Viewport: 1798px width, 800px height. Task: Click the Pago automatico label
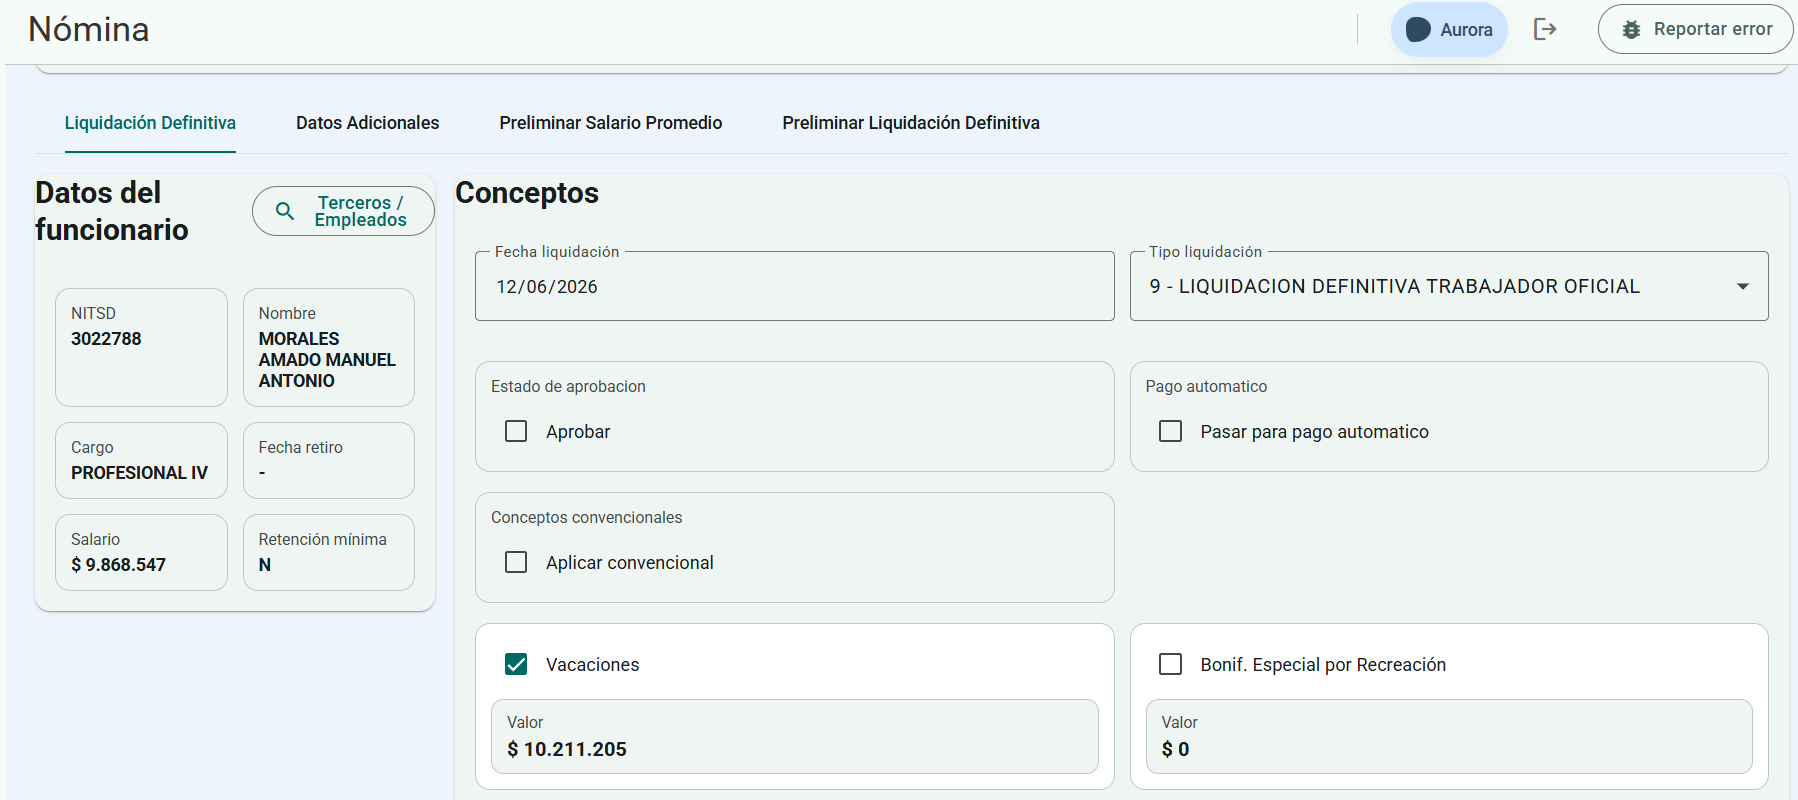(x=1206, y=386)
